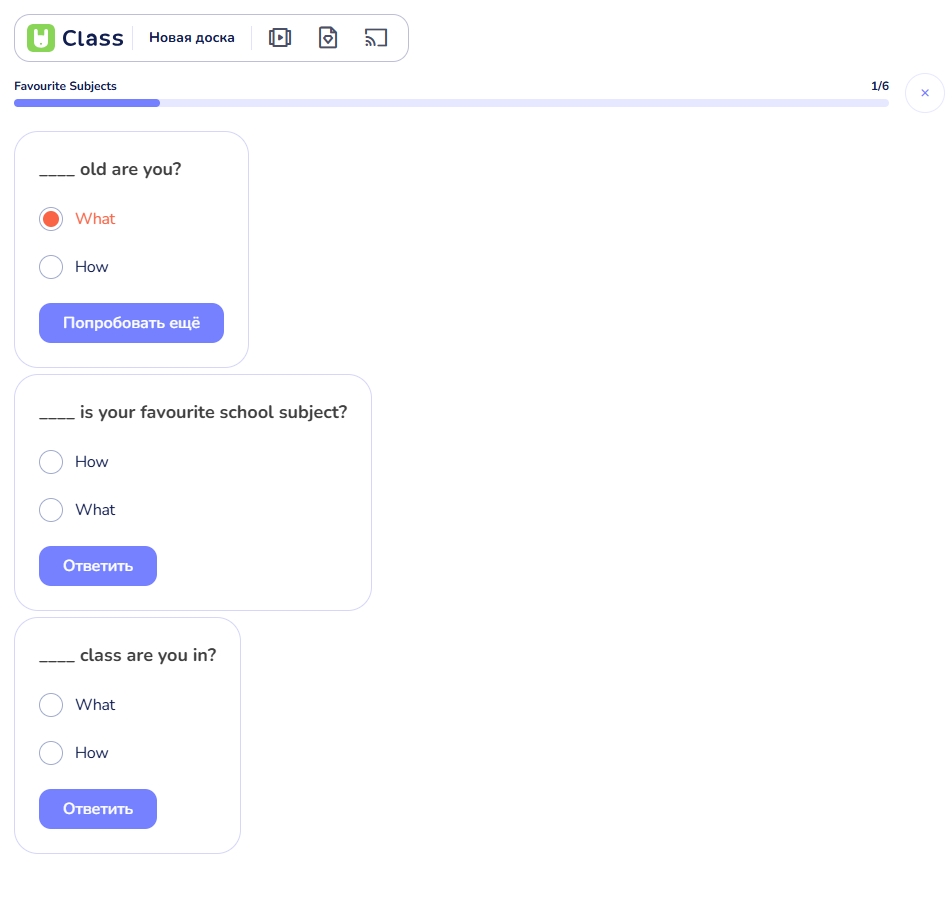The height and width of the screenshot is (905, 952).
Task: Choose 'What' for favourite school subject question
Action: pyautogui.click(x=51, y=510)
